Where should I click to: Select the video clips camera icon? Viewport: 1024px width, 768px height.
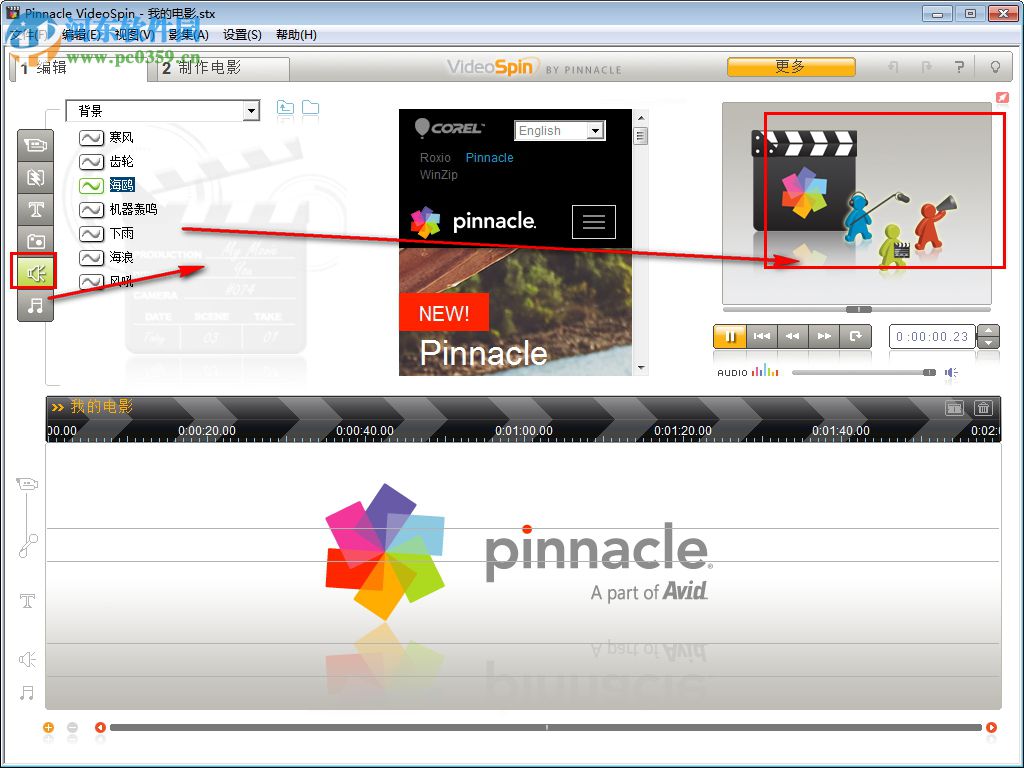point(36,145)
